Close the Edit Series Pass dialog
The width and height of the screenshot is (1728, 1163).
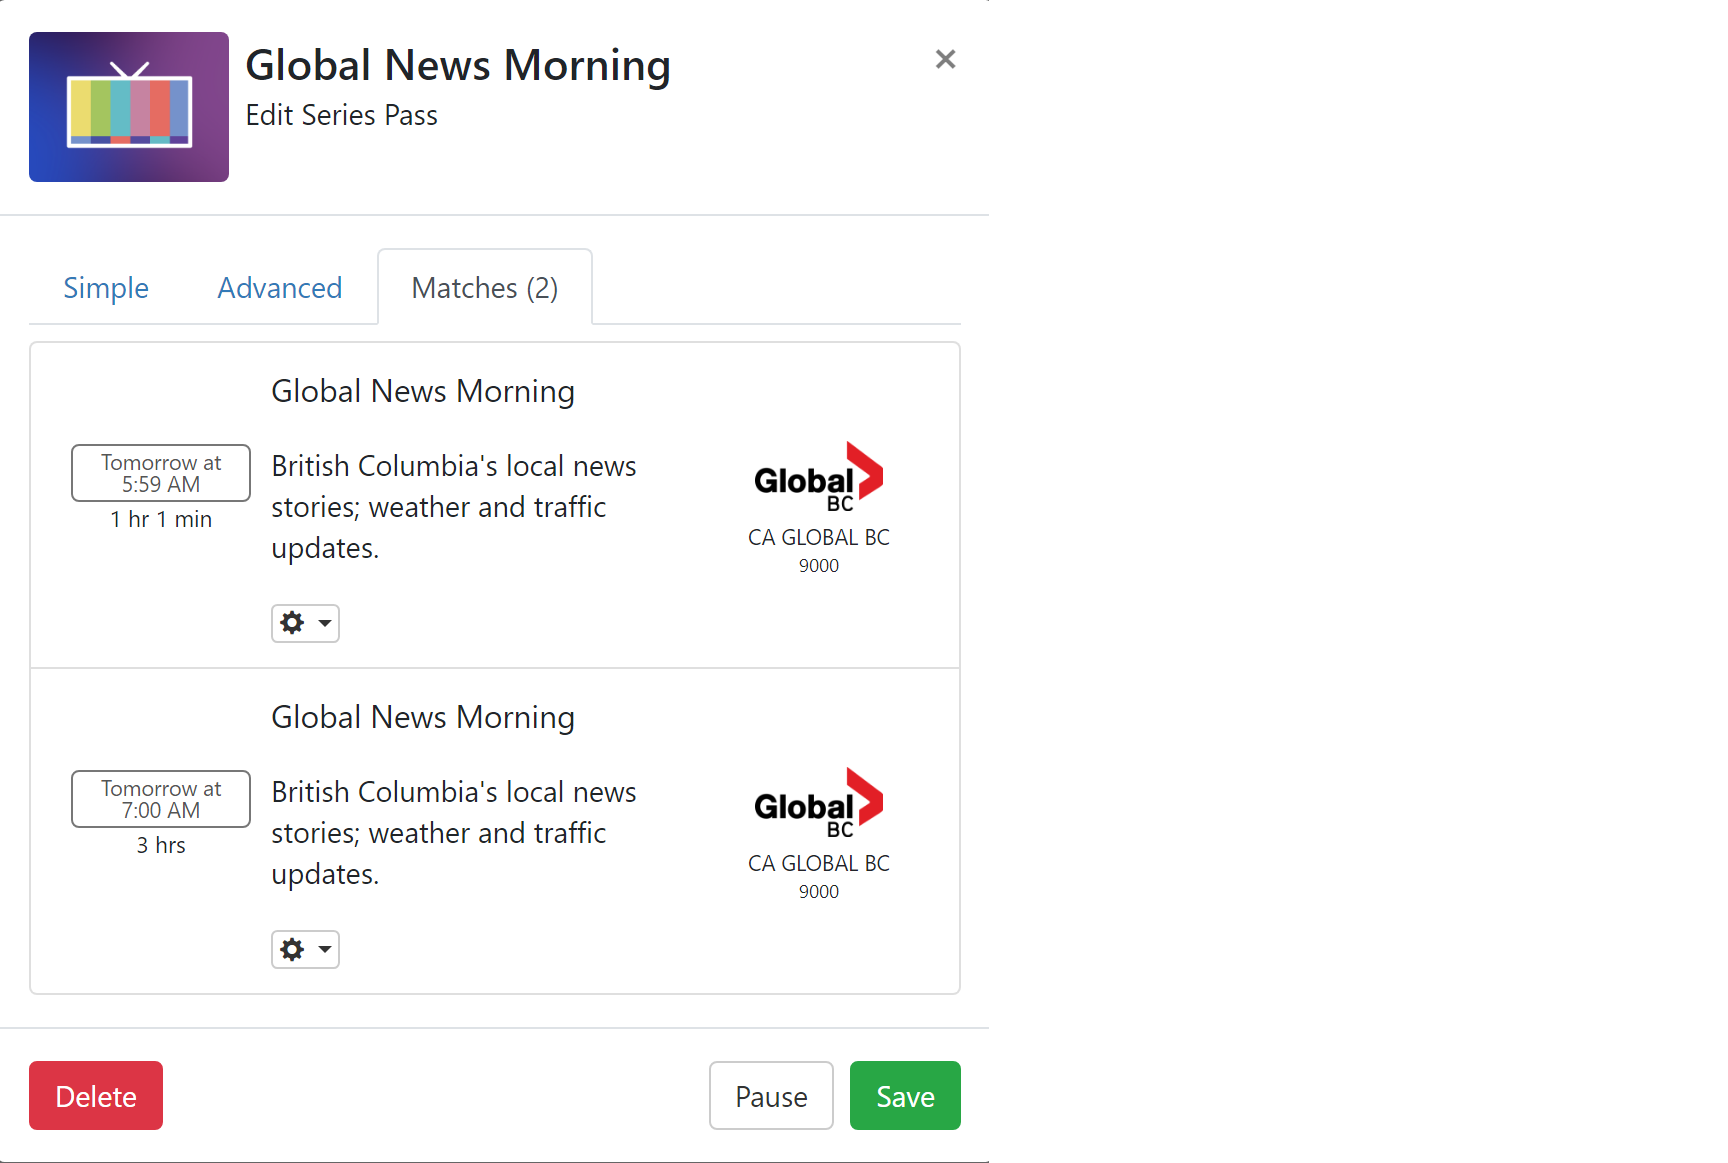pyautogui.click(x=945, y=60)
